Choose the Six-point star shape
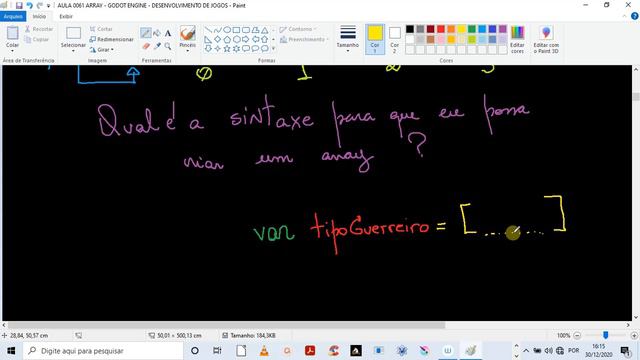 pyautogui.click(x=236, y=49)
